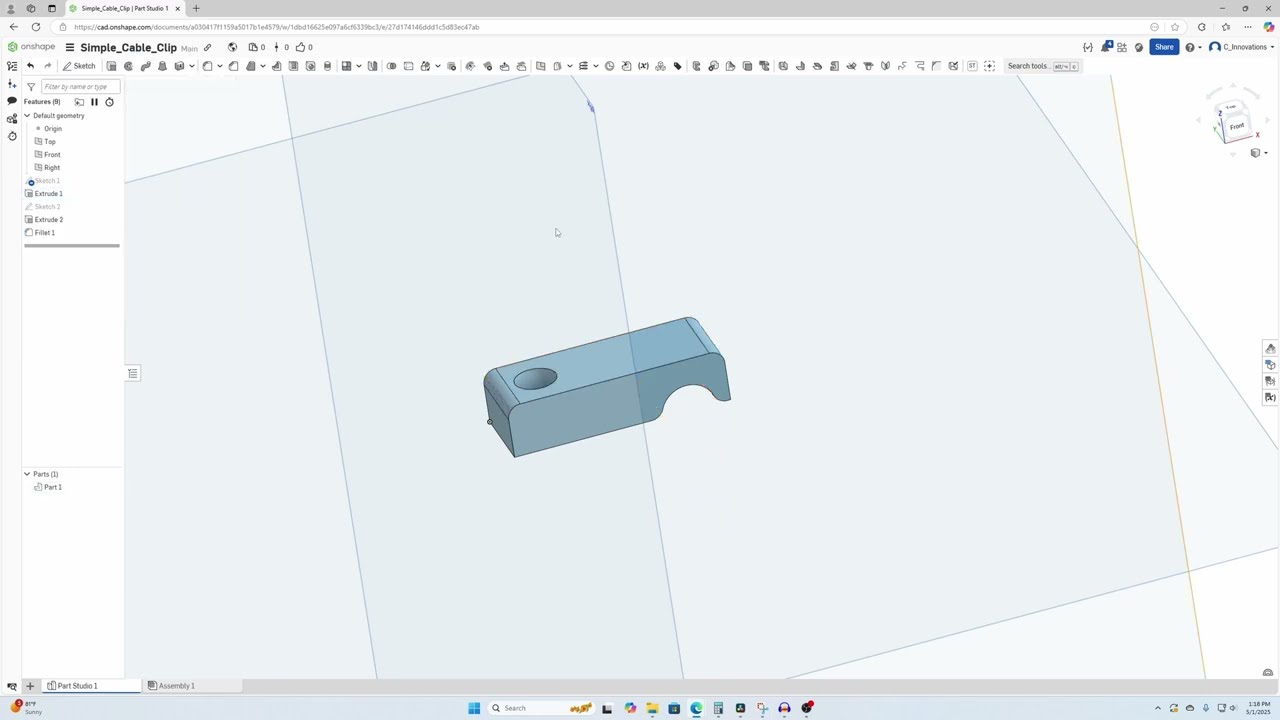Viewport: 1280px width, 720px height.
Task: Select the Right plane in feature tree
Action: point(51,167)
